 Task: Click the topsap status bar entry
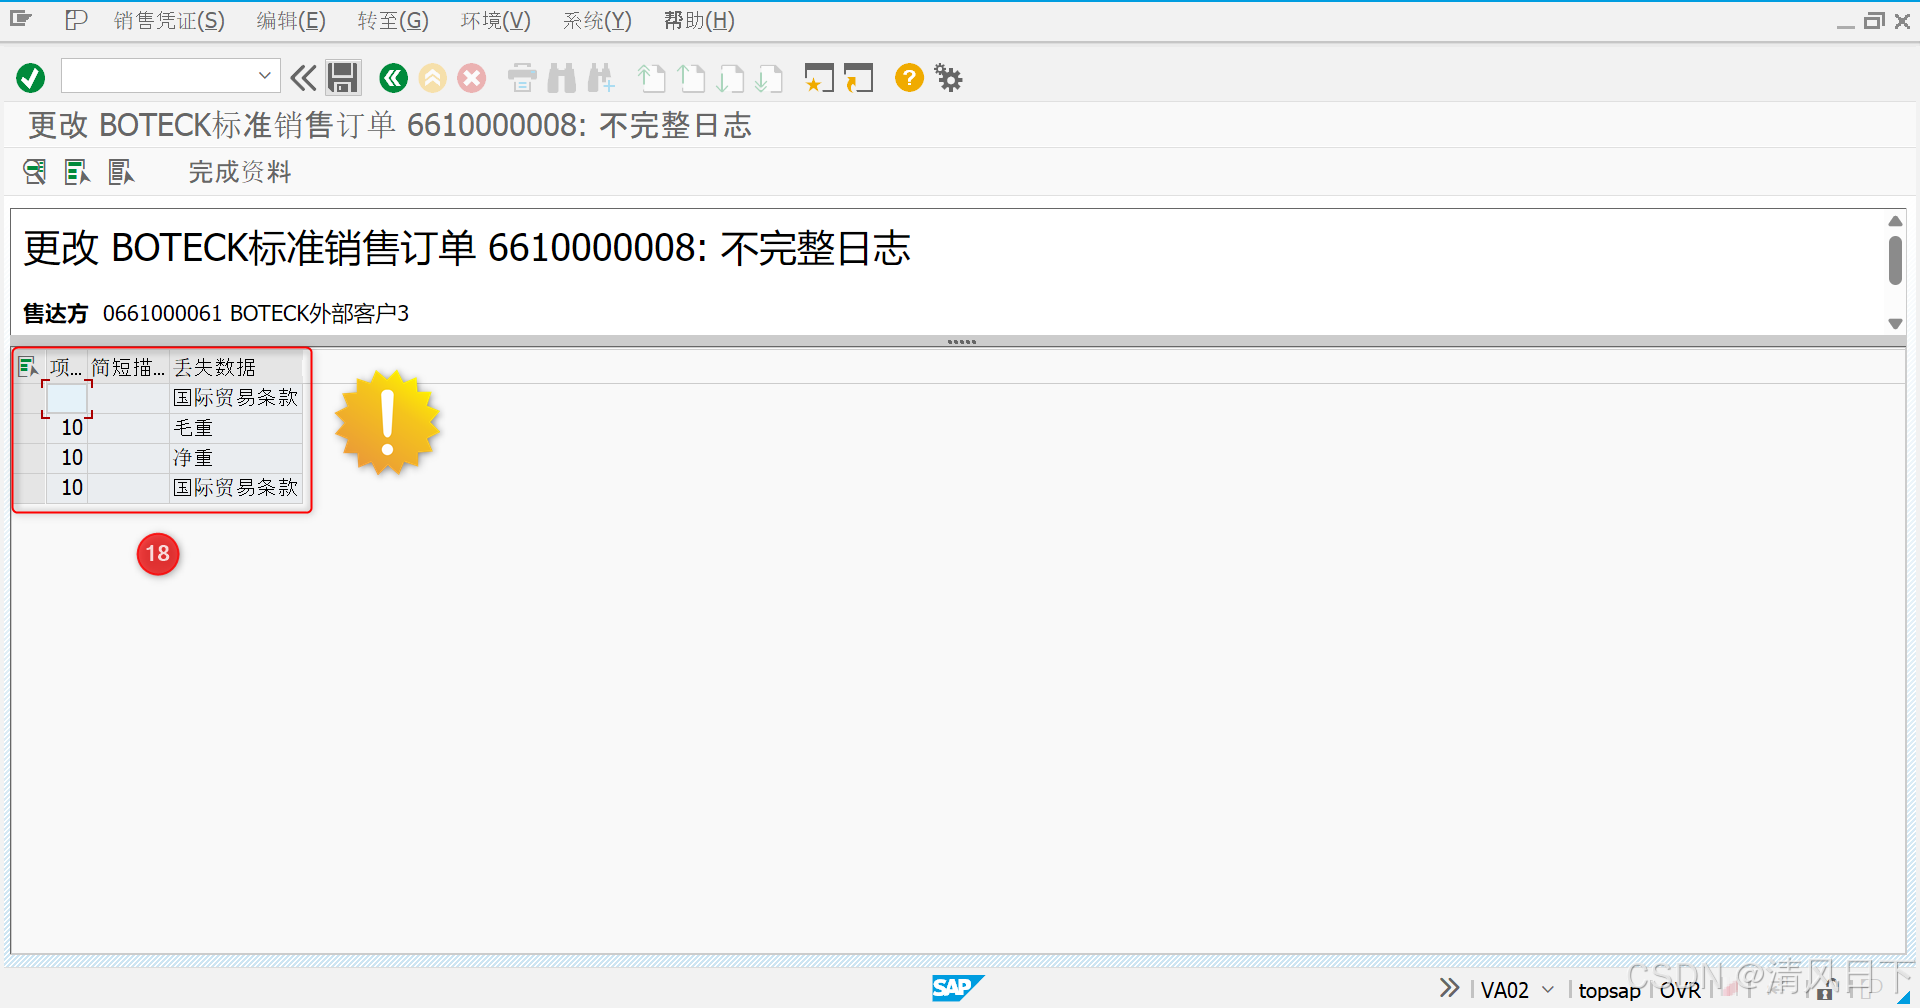[x=1609, y=990]
